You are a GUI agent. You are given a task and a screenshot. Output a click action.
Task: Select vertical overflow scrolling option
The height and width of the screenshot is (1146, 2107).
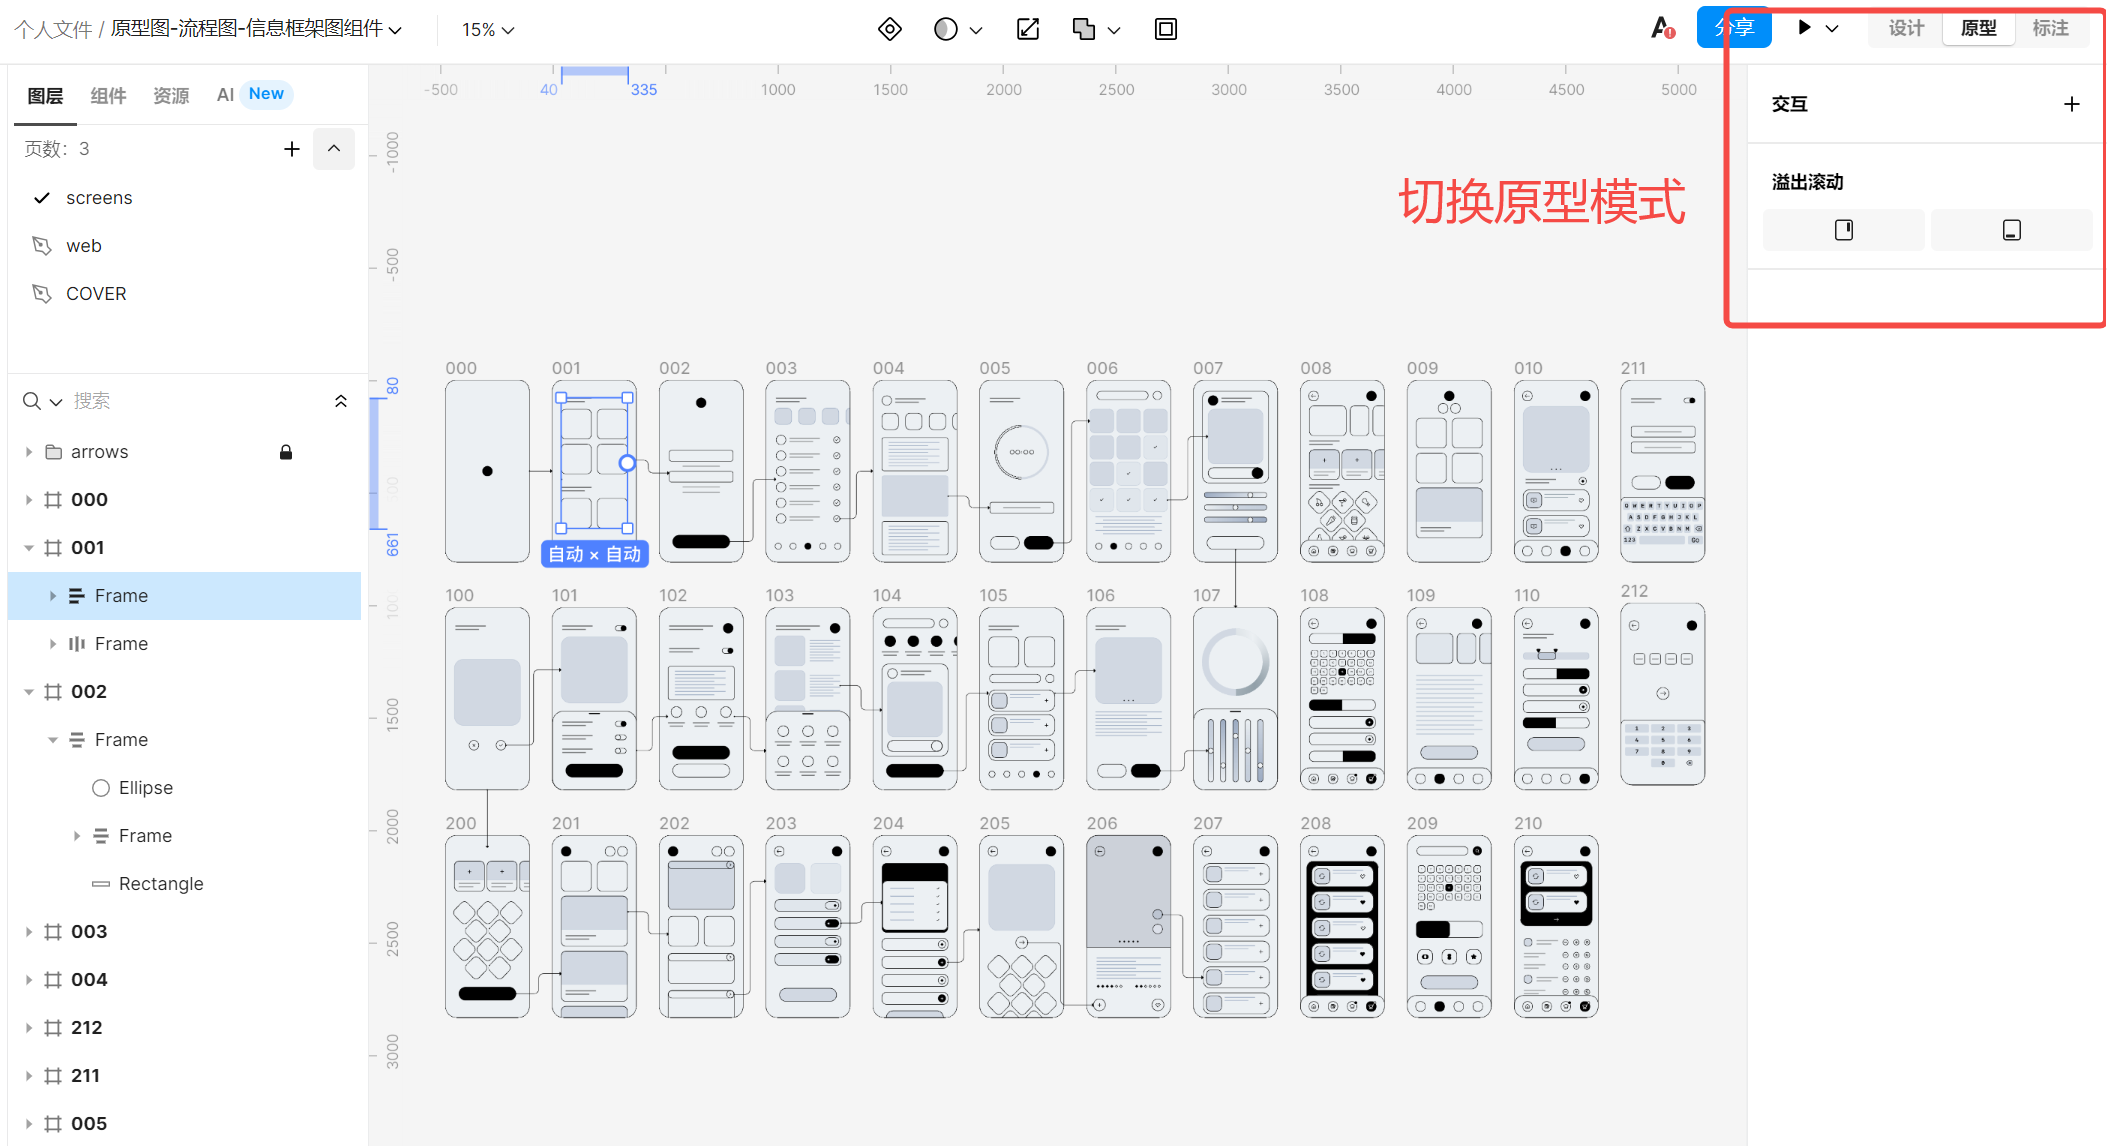tap(1843, 230)
